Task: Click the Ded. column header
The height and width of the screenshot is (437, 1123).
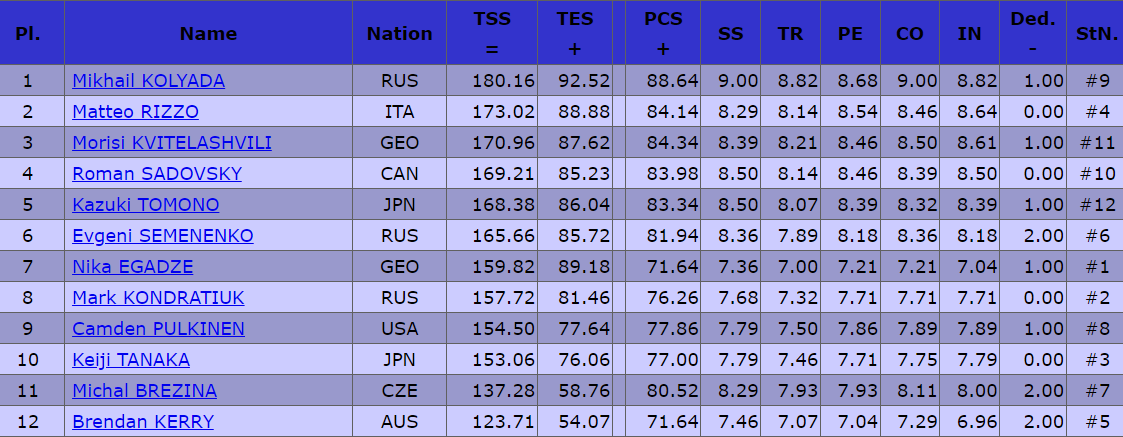Action: 1032,34
